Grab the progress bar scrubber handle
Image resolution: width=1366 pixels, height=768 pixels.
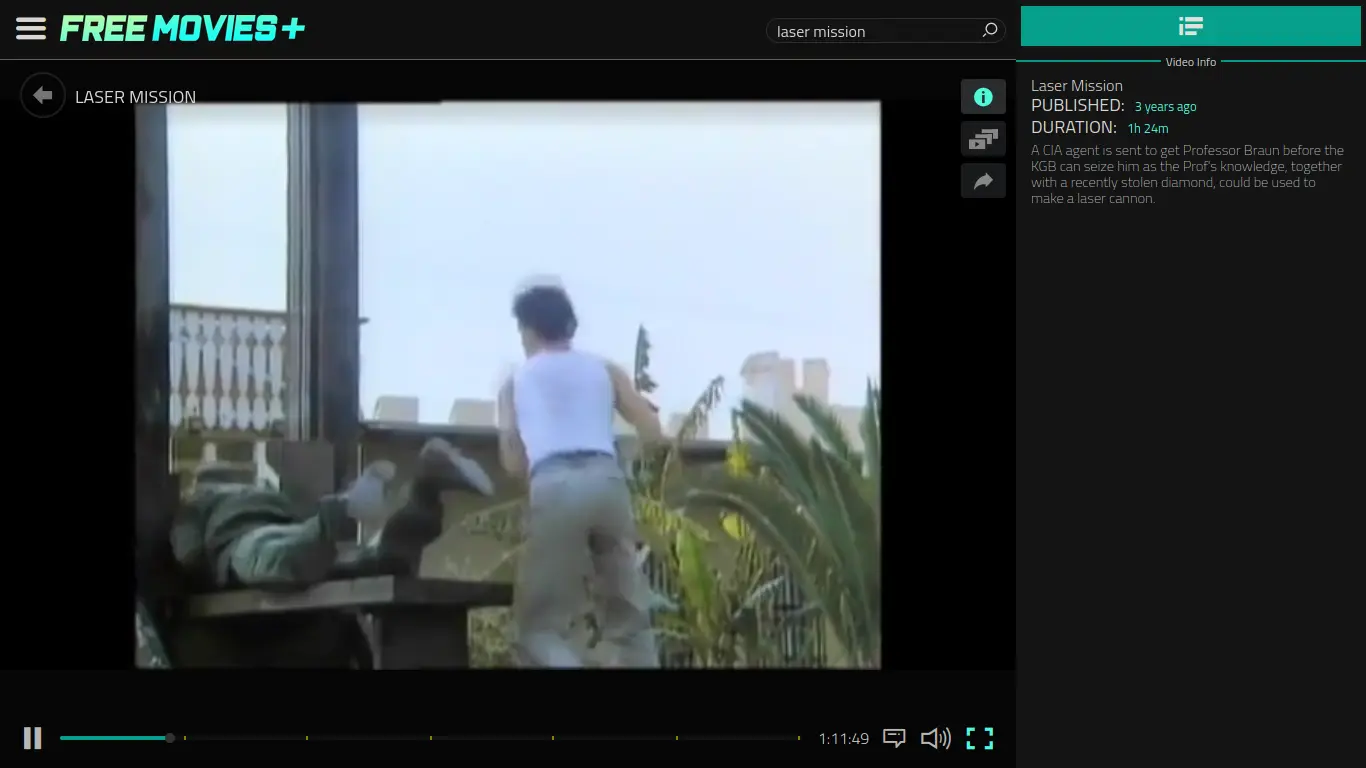pyautogui.click(x=170, y=738)
